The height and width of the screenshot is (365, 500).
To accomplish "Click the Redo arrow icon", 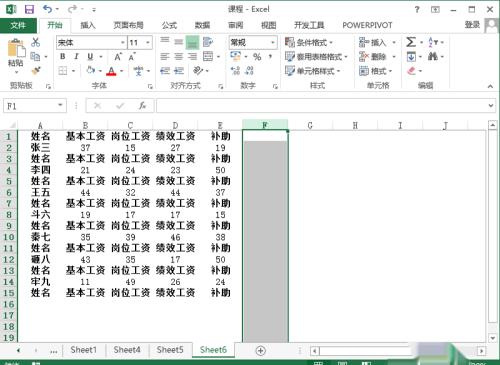I will pos(72,9).
